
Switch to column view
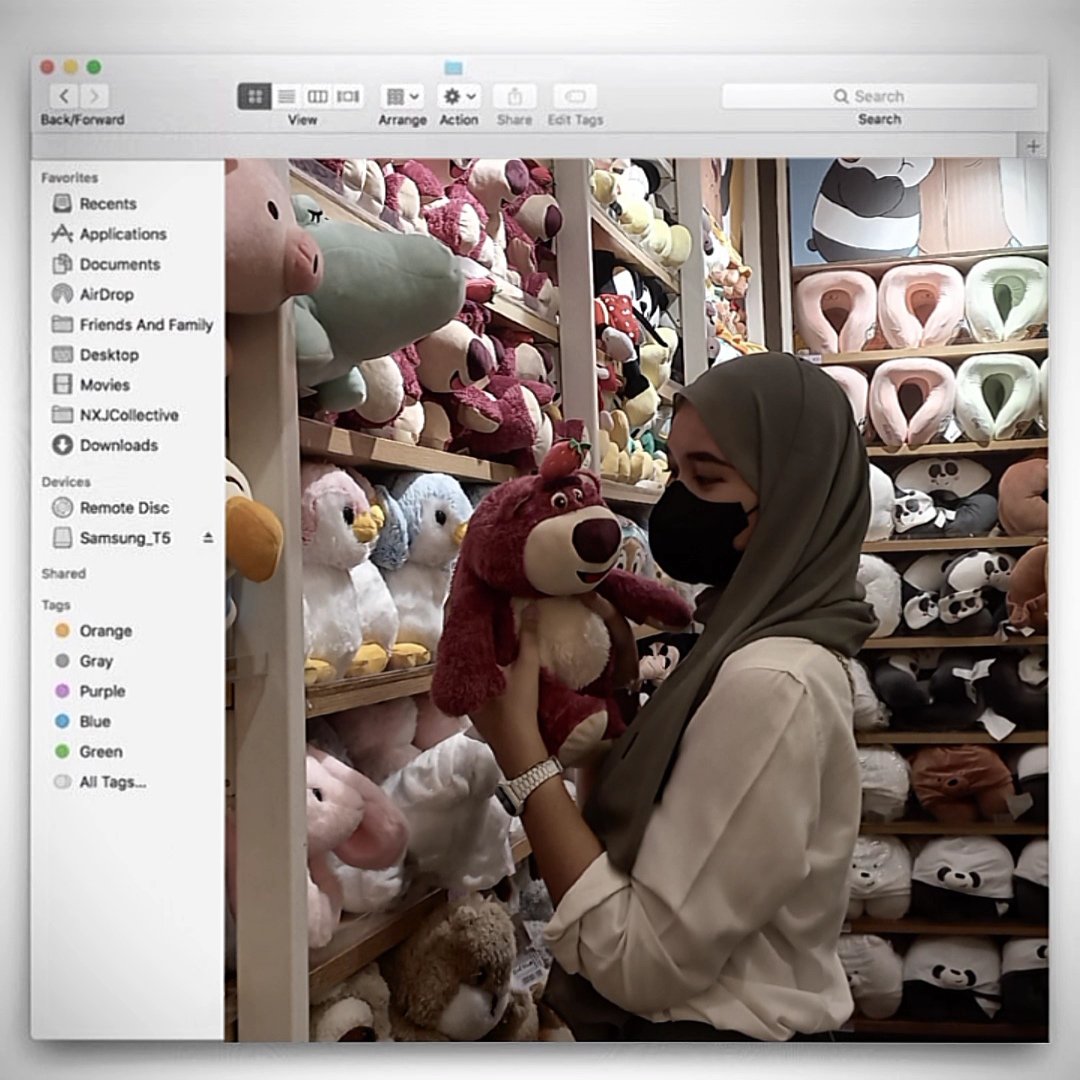click(317, 96)
